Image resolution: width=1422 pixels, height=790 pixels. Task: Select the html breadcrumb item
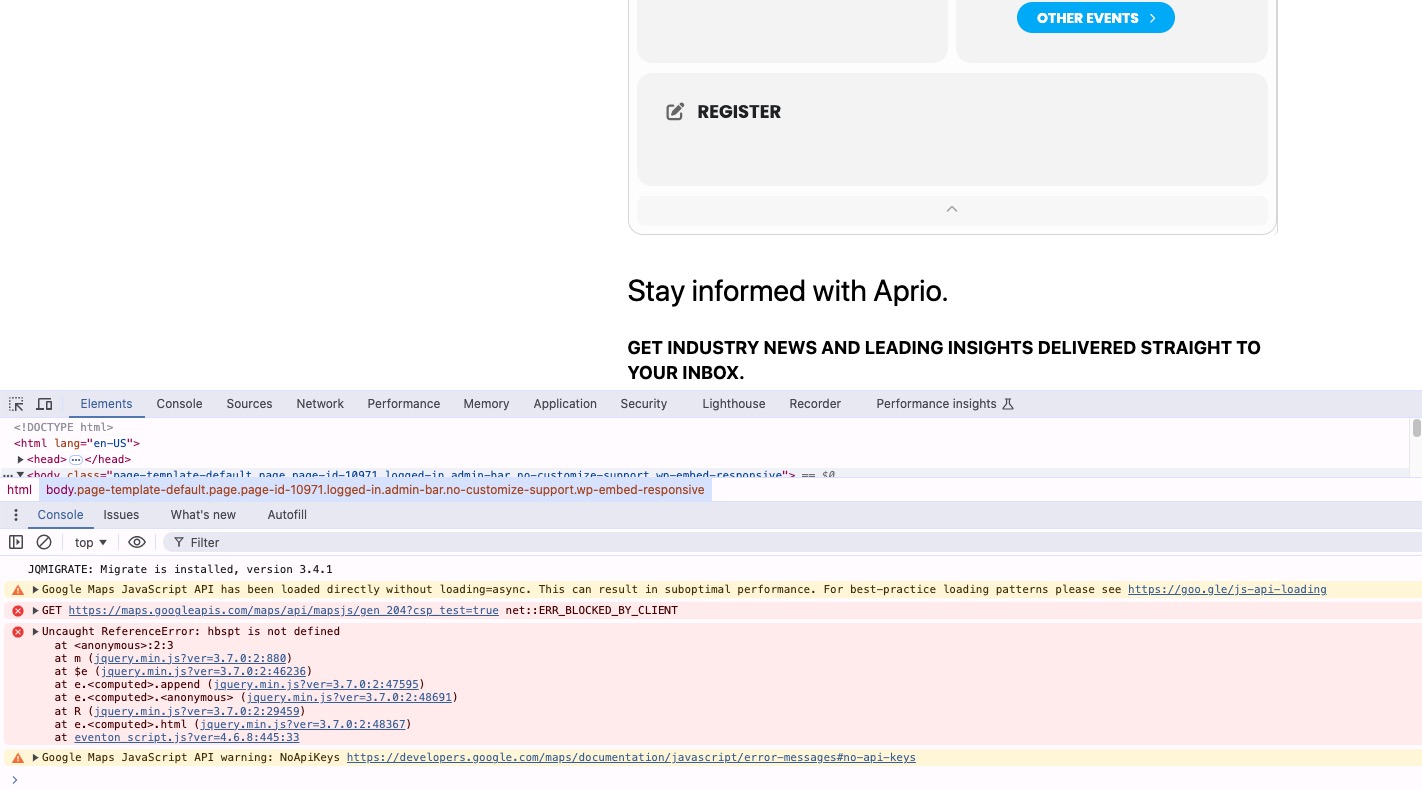click(19, 490)
